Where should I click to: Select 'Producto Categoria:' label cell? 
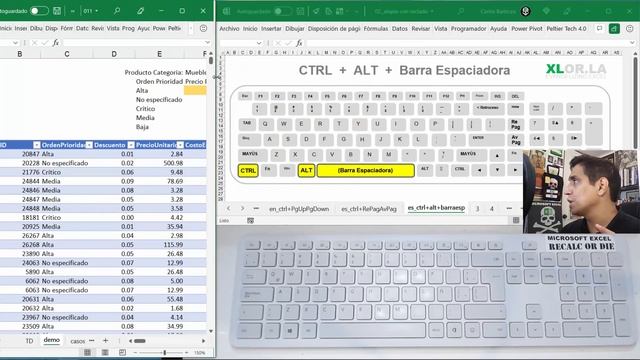(153, 72)
